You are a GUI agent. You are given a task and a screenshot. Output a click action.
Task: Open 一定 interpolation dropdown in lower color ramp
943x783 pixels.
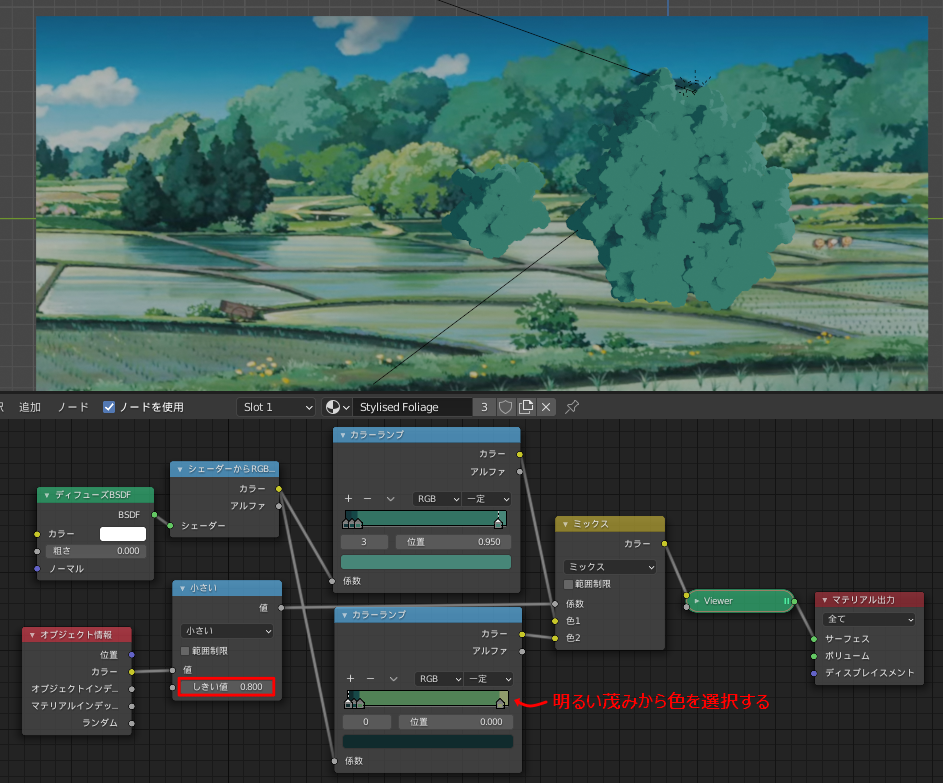pos(488,679)
